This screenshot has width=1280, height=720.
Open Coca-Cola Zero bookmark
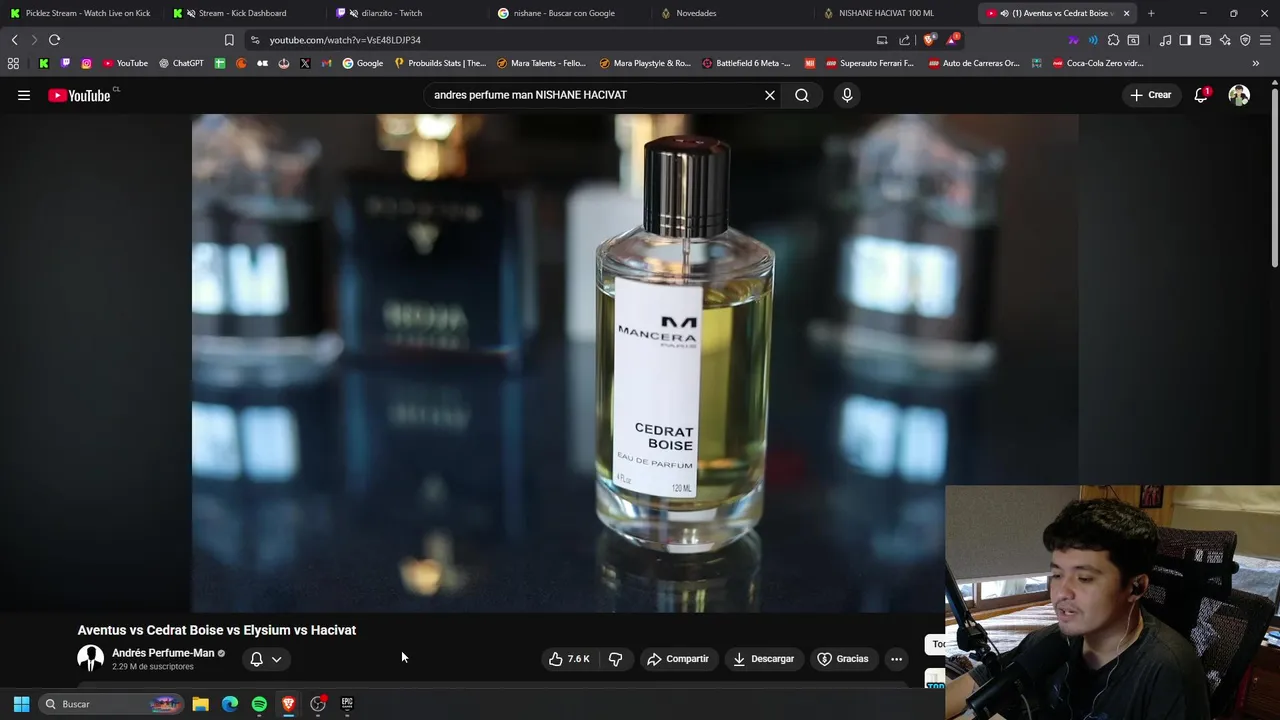(x=1097, y=63)
